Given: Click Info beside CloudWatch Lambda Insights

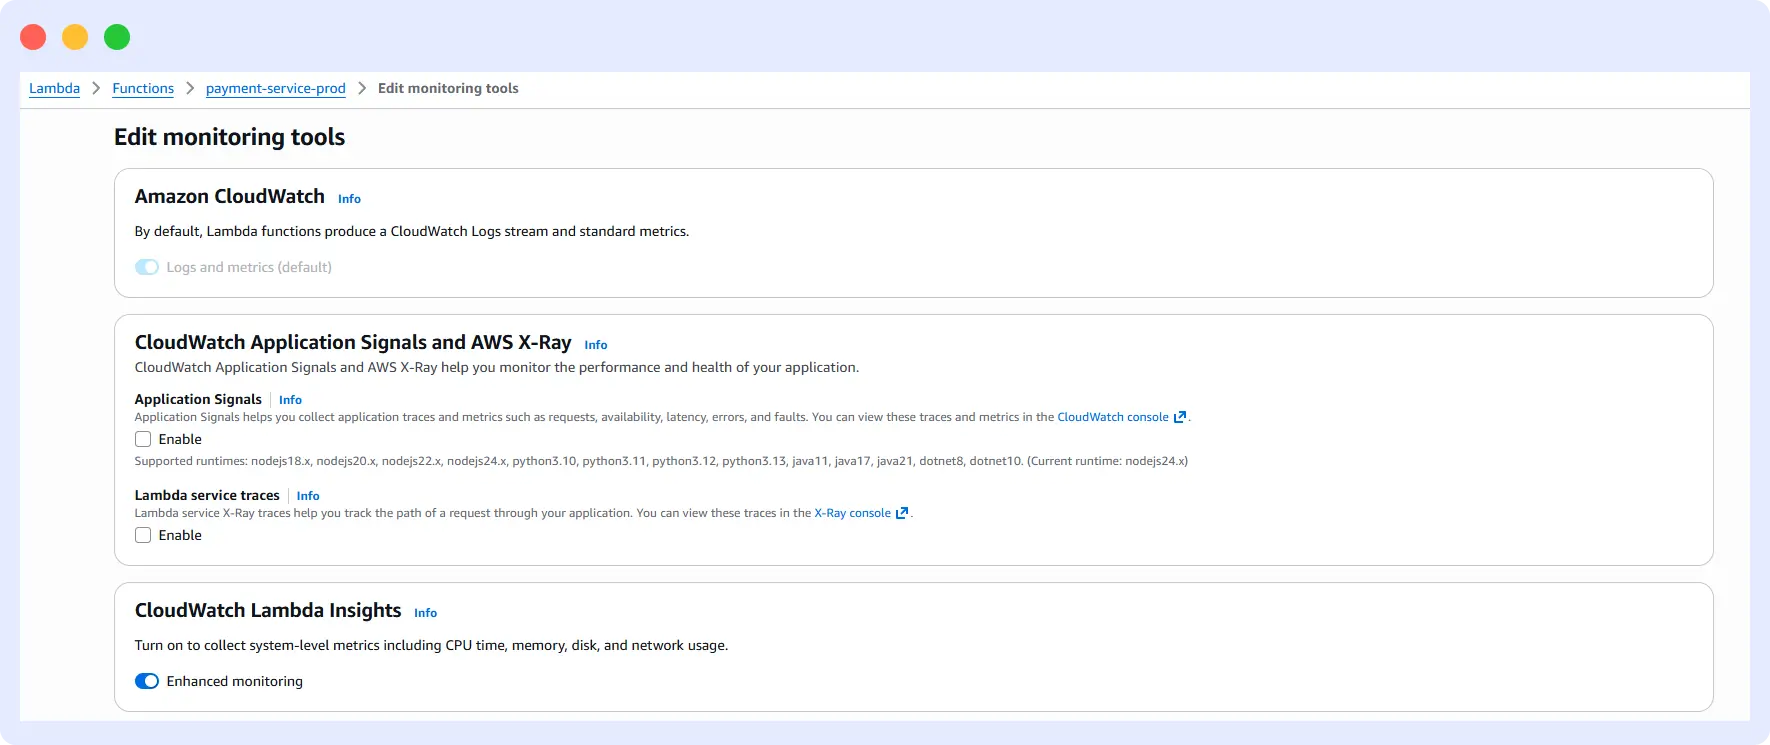Looking at the screenshot, I should point(426,613).
